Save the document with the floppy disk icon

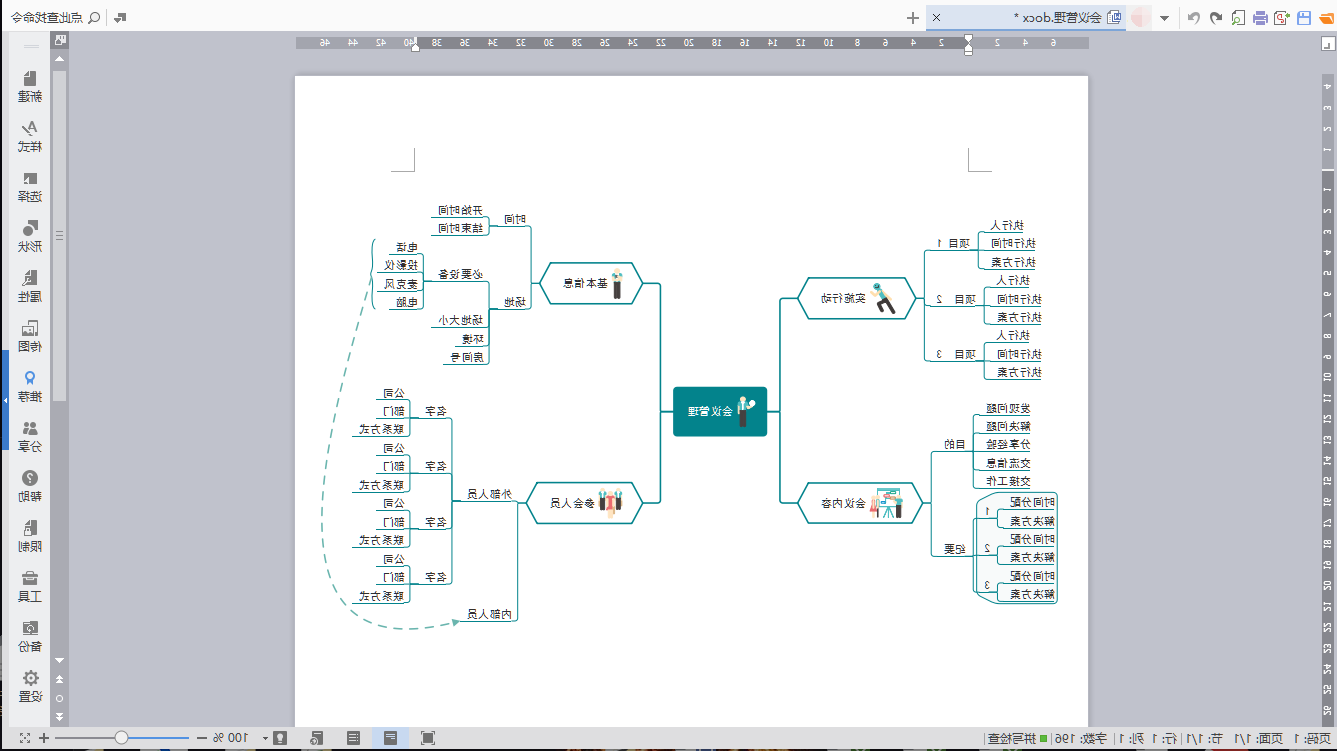1304,18
